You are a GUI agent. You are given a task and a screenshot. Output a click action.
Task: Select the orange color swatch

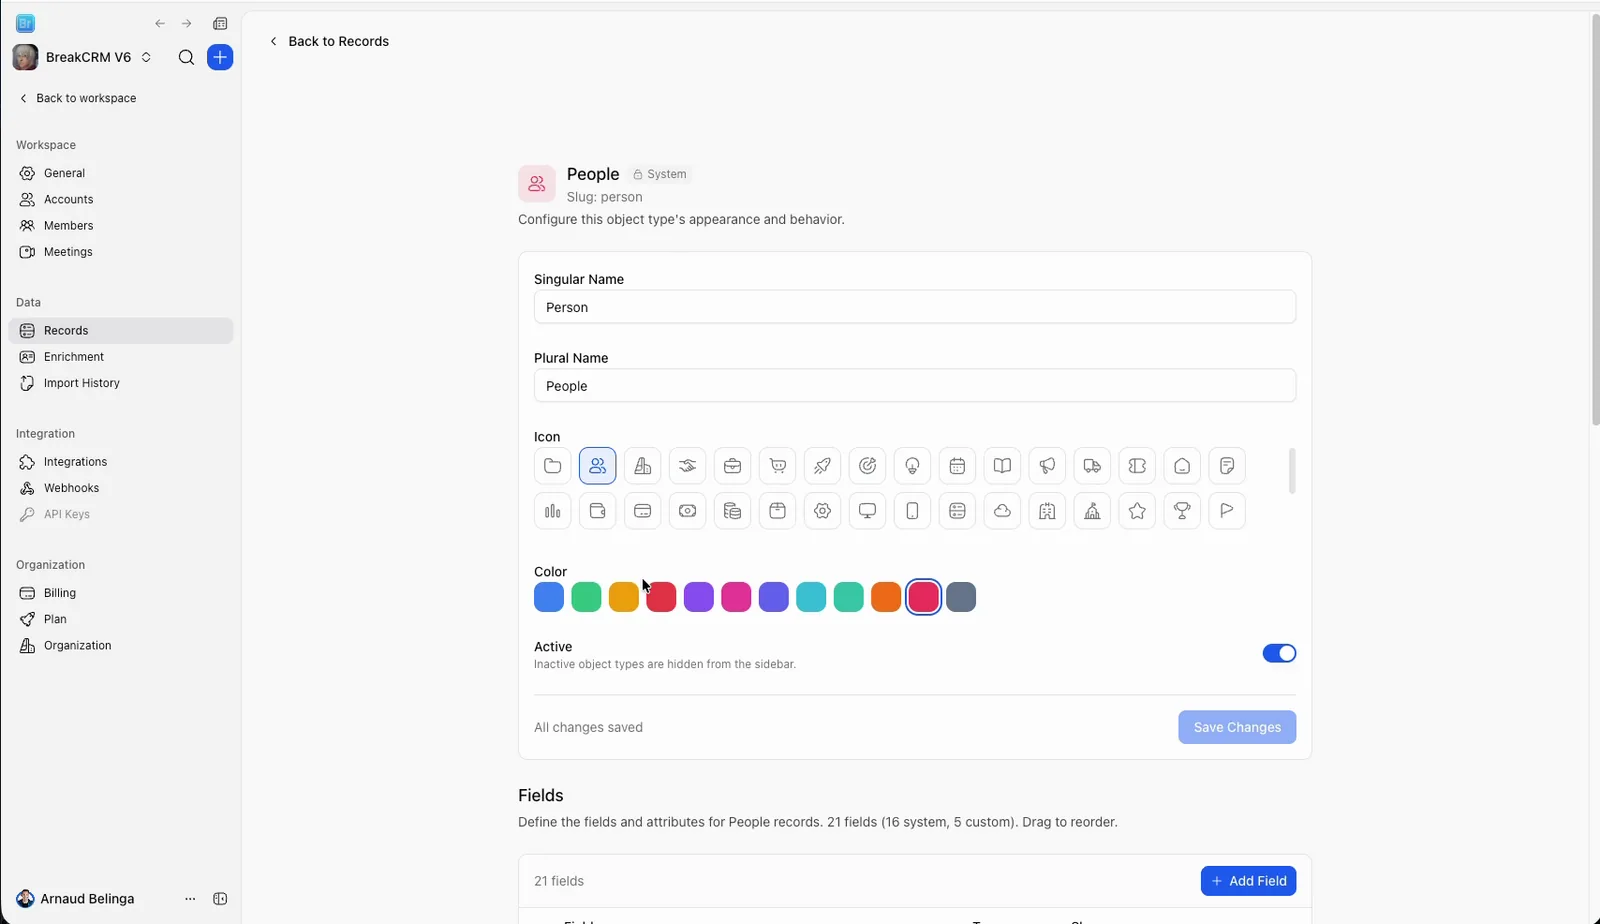click(x=886, y=597)
